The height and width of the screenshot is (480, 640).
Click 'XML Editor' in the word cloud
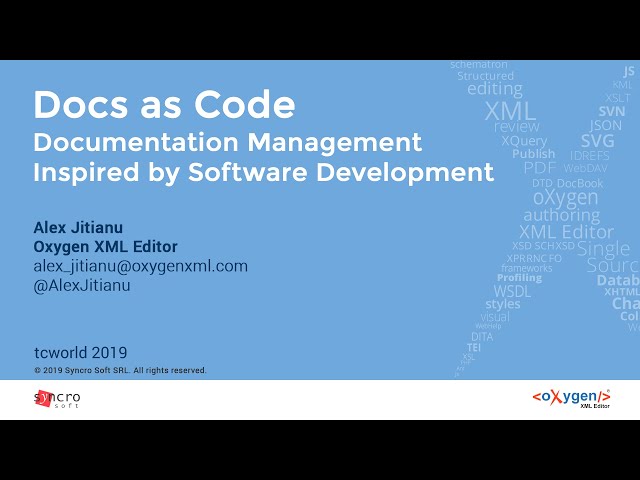tap(566, 232)
